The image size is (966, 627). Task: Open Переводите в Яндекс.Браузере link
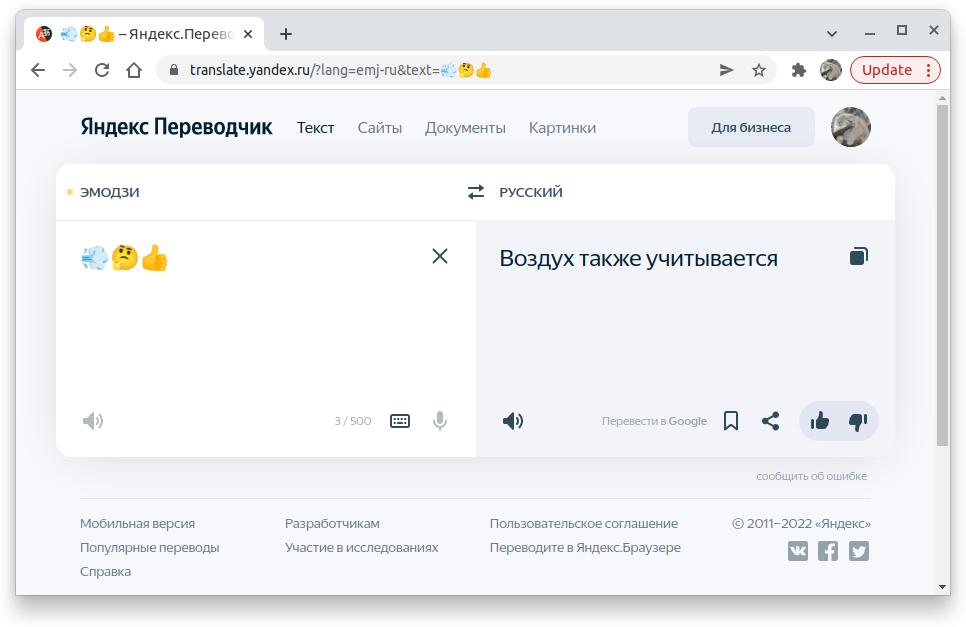(x=585, y=548)
